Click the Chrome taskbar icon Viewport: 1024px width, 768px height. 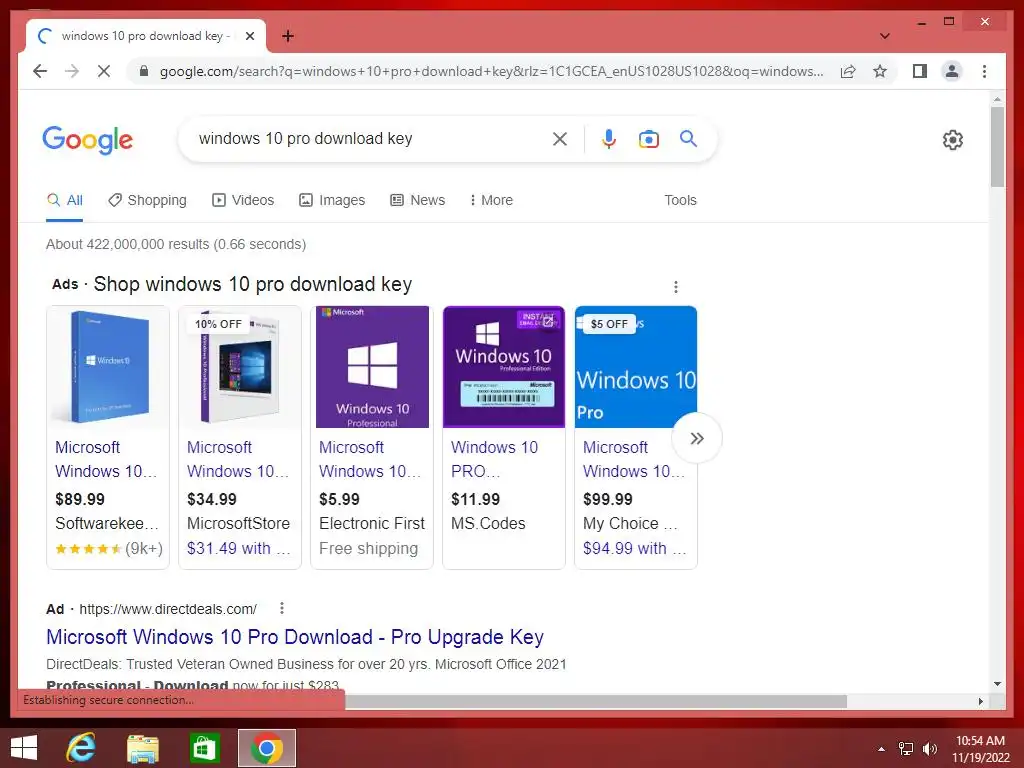click(x=266, y=748)
